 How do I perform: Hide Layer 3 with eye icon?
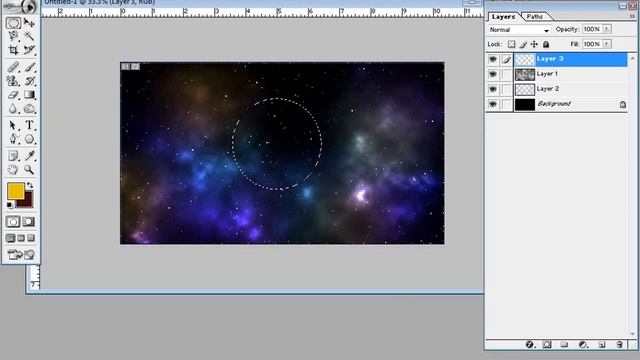(x=493, y=59)
